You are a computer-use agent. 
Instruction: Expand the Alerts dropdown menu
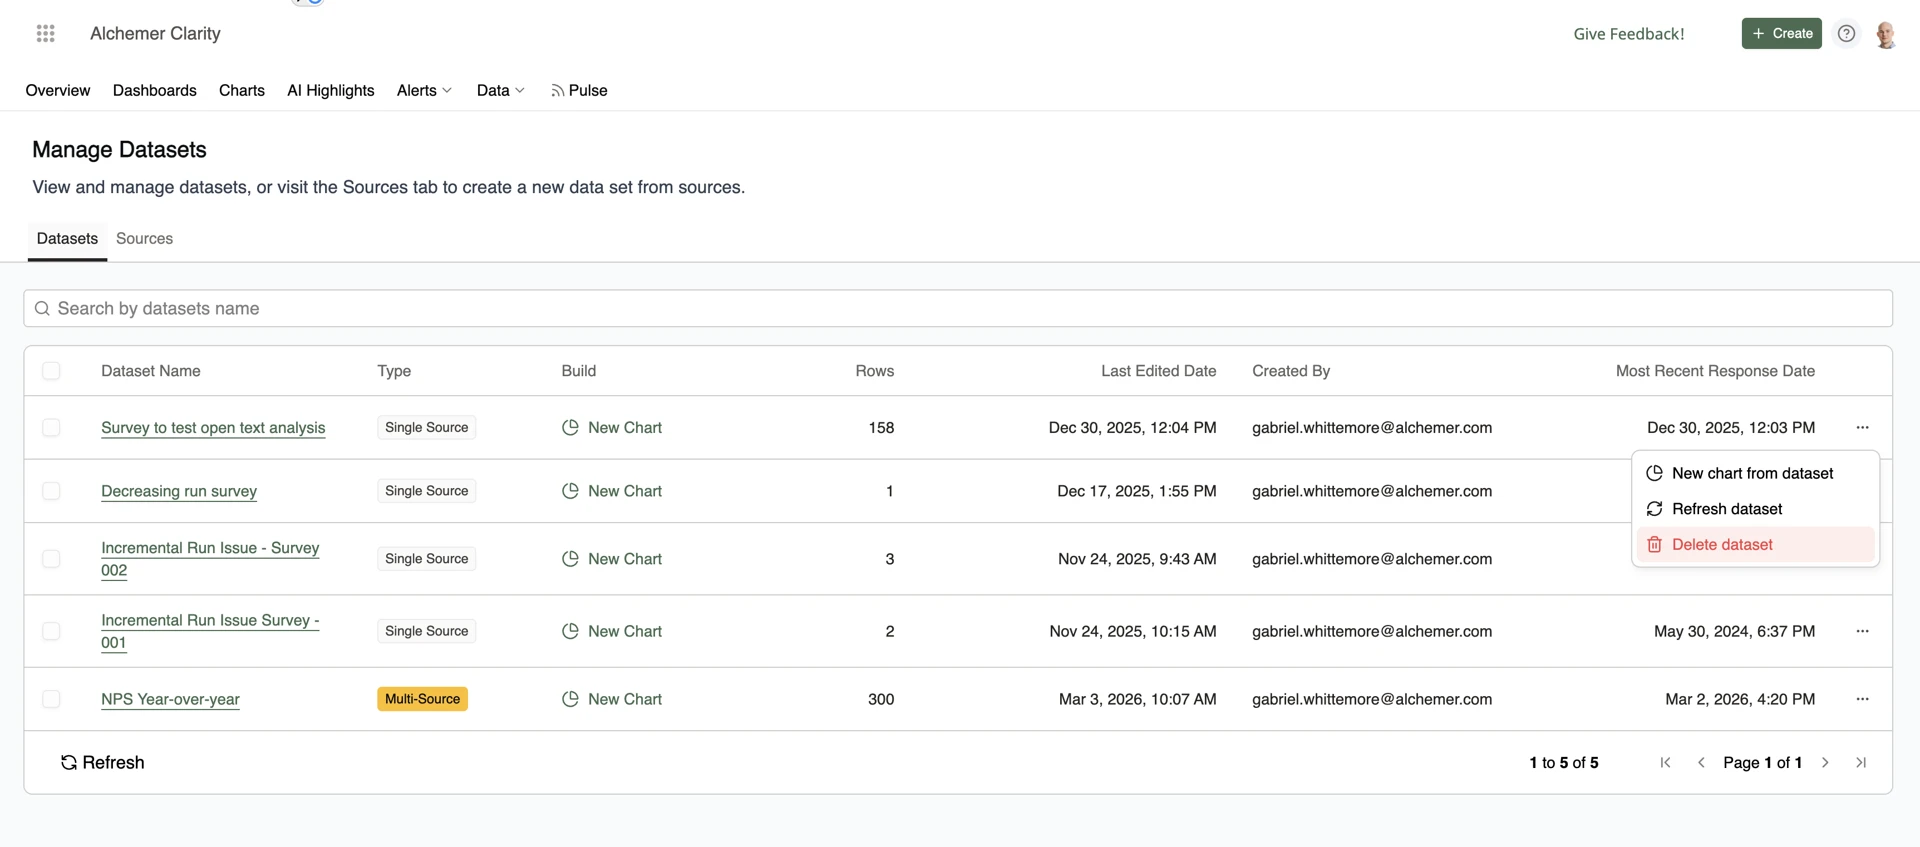point(424,90)
